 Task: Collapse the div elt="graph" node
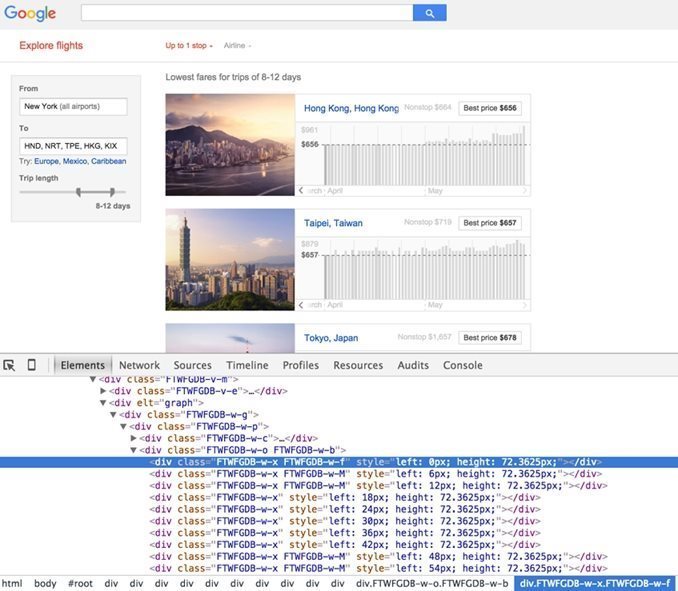(103, 403)
